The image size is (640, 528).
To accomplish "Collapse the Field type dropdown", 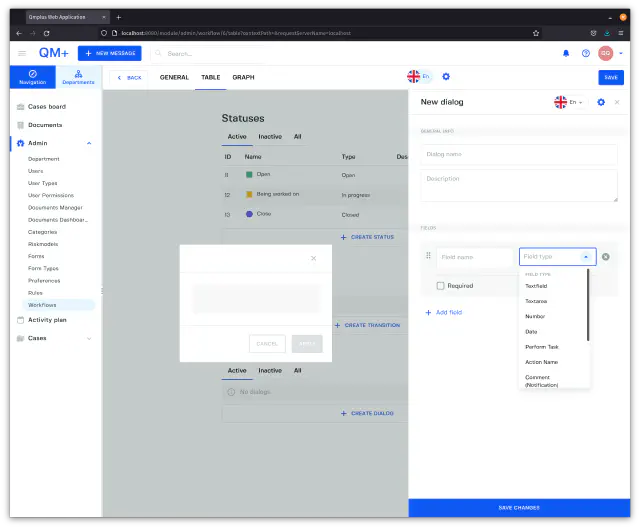I will click(586, 257).
